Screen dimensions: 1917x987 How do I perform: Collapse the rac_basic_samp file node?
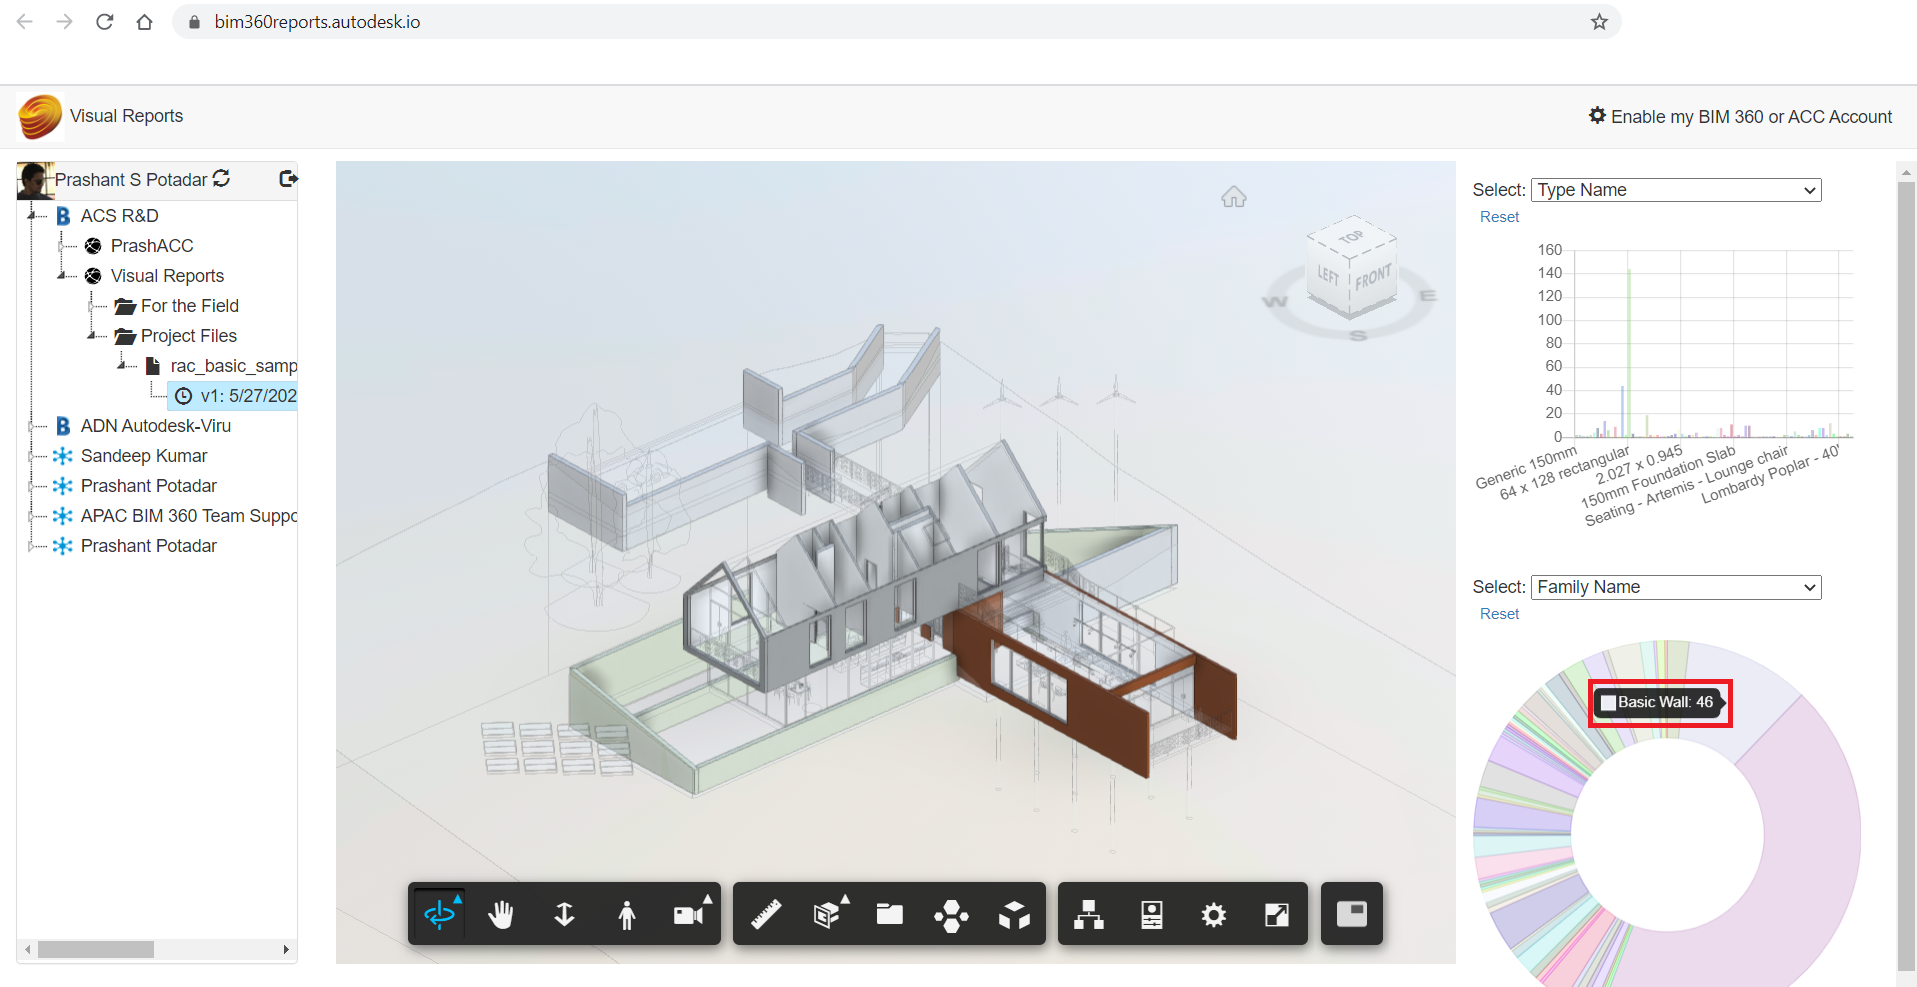[x=122, y=366]
